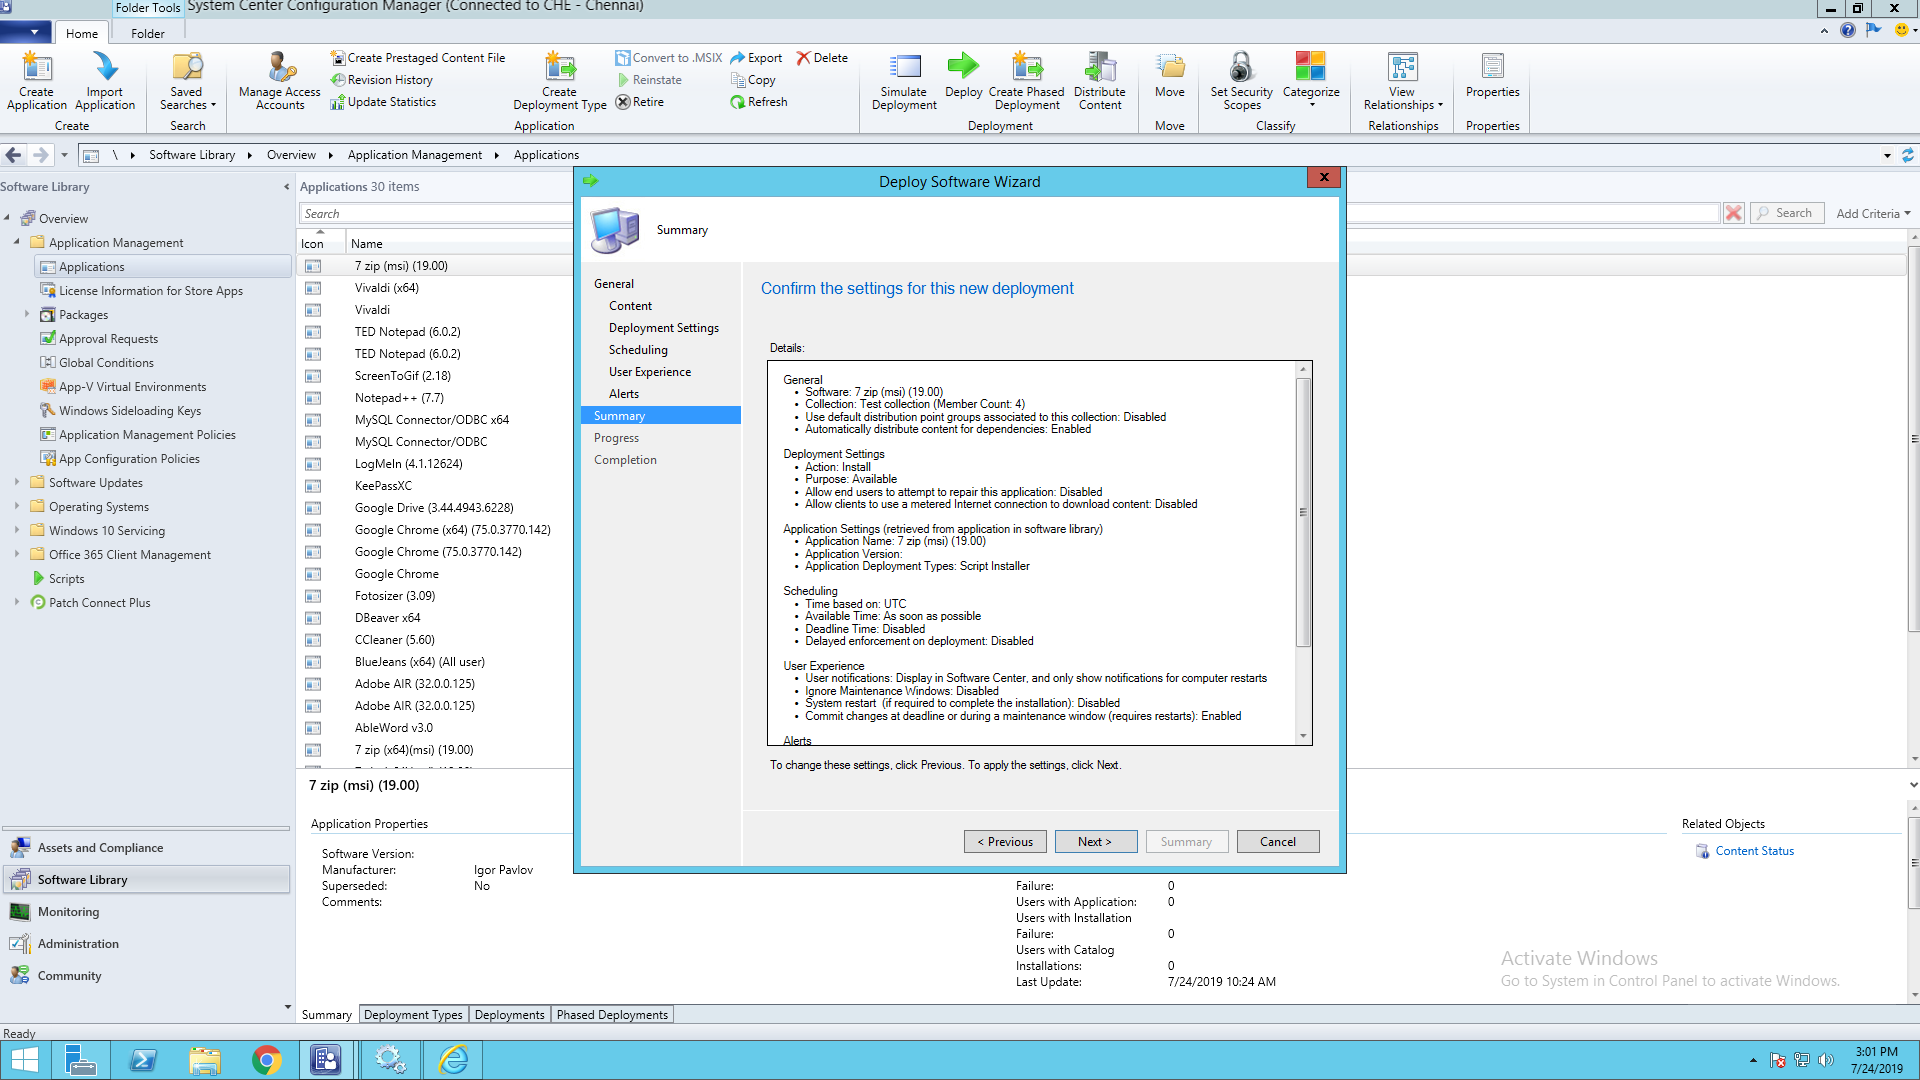The image size is (1920, 1080).
Task: Expand the Packages tree node
Action: point(27,314)
